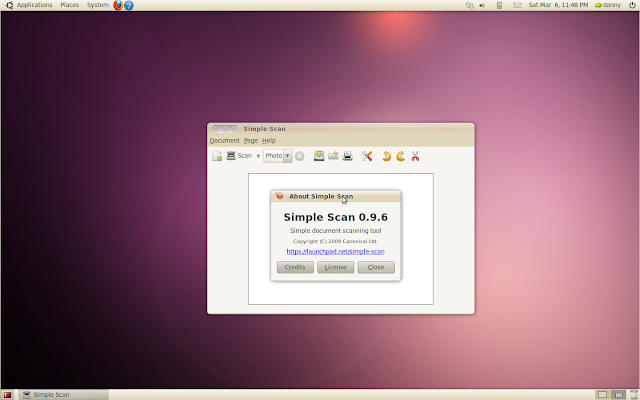Click the removable device indicator icon
The image size is (640, 400).
[499, 5]
